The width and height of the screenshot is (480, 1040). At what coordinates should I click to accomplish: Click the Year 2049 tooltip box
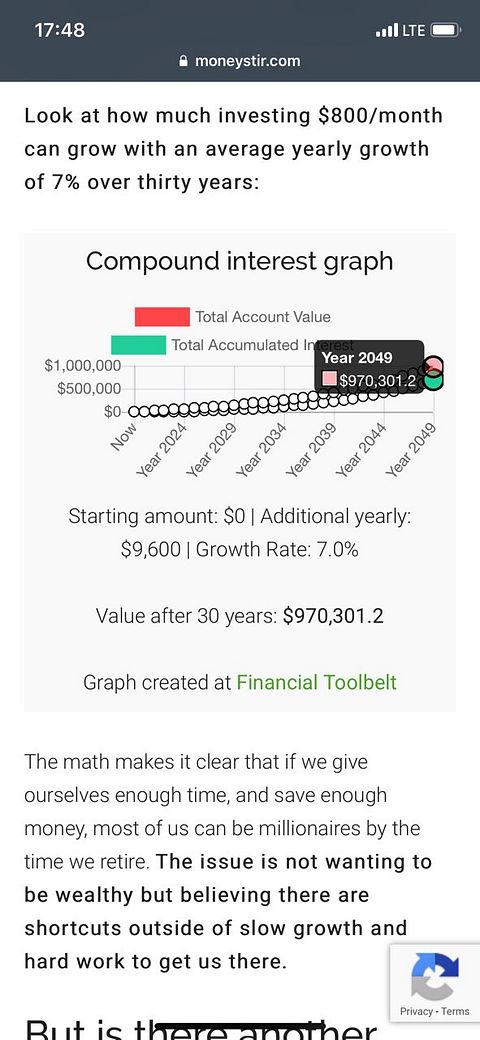tap(369, 367)
